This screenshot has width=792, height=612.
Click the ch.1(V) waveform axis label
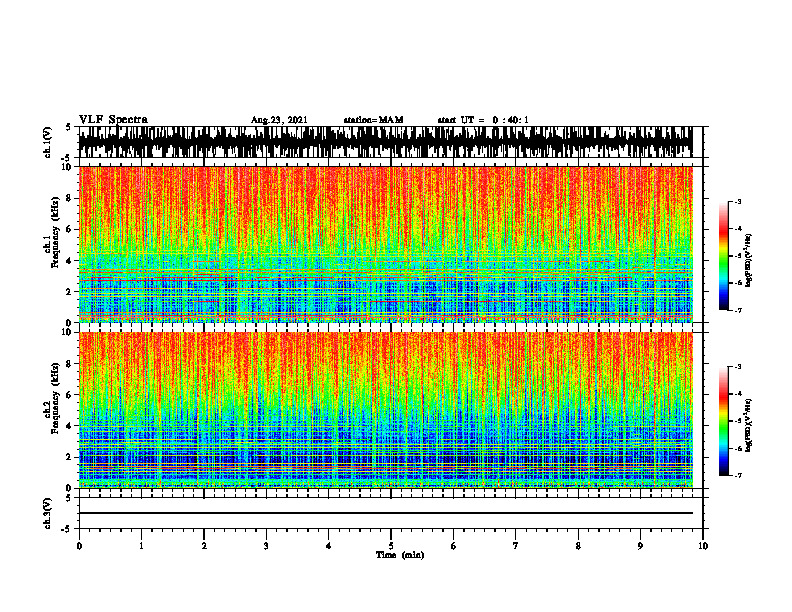(x=47, y=142)
